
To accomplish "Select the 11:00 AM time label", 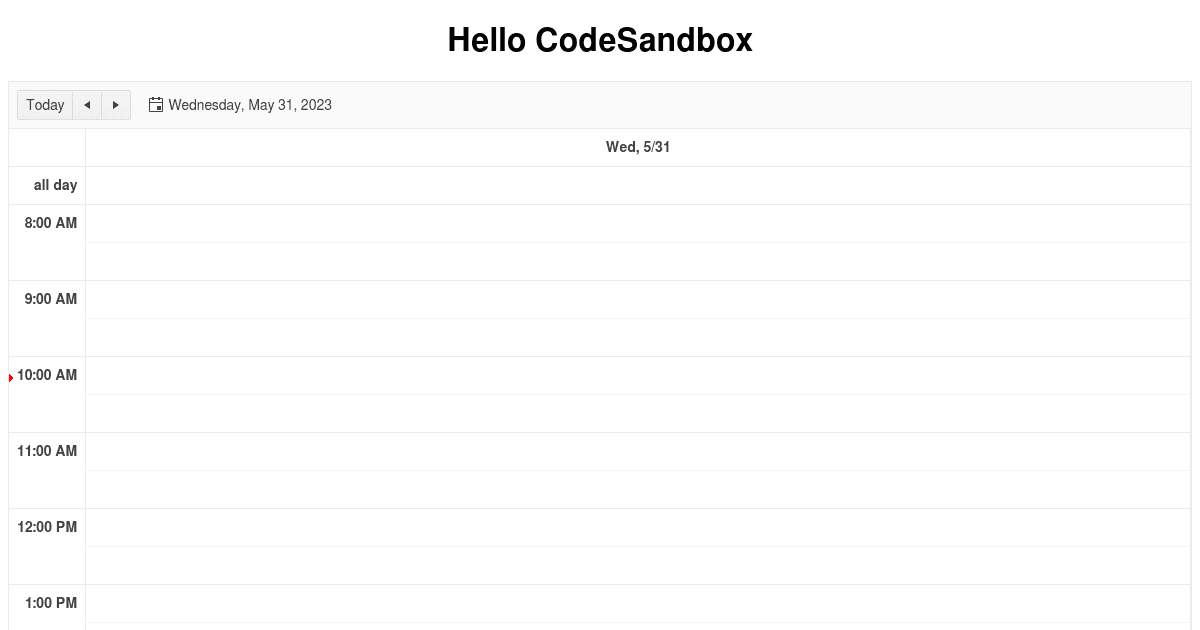I will pyautogui.click(x=46, y=451).
